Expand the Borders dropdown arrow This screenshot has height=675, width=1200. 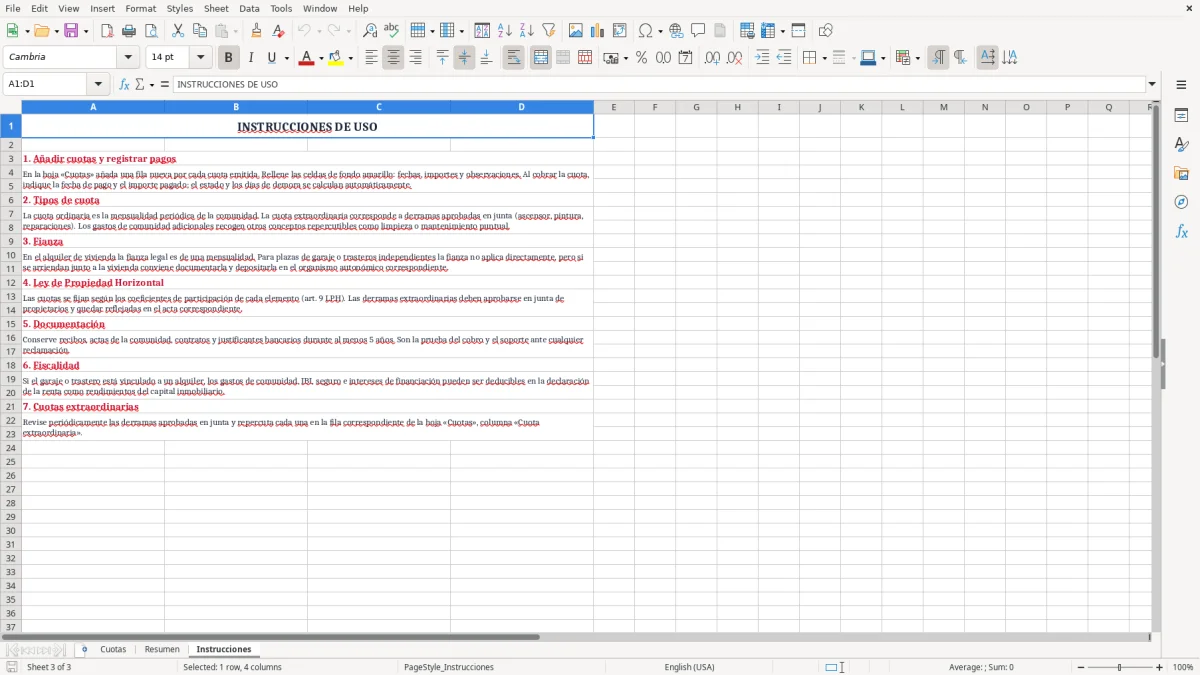pos(824,58)
